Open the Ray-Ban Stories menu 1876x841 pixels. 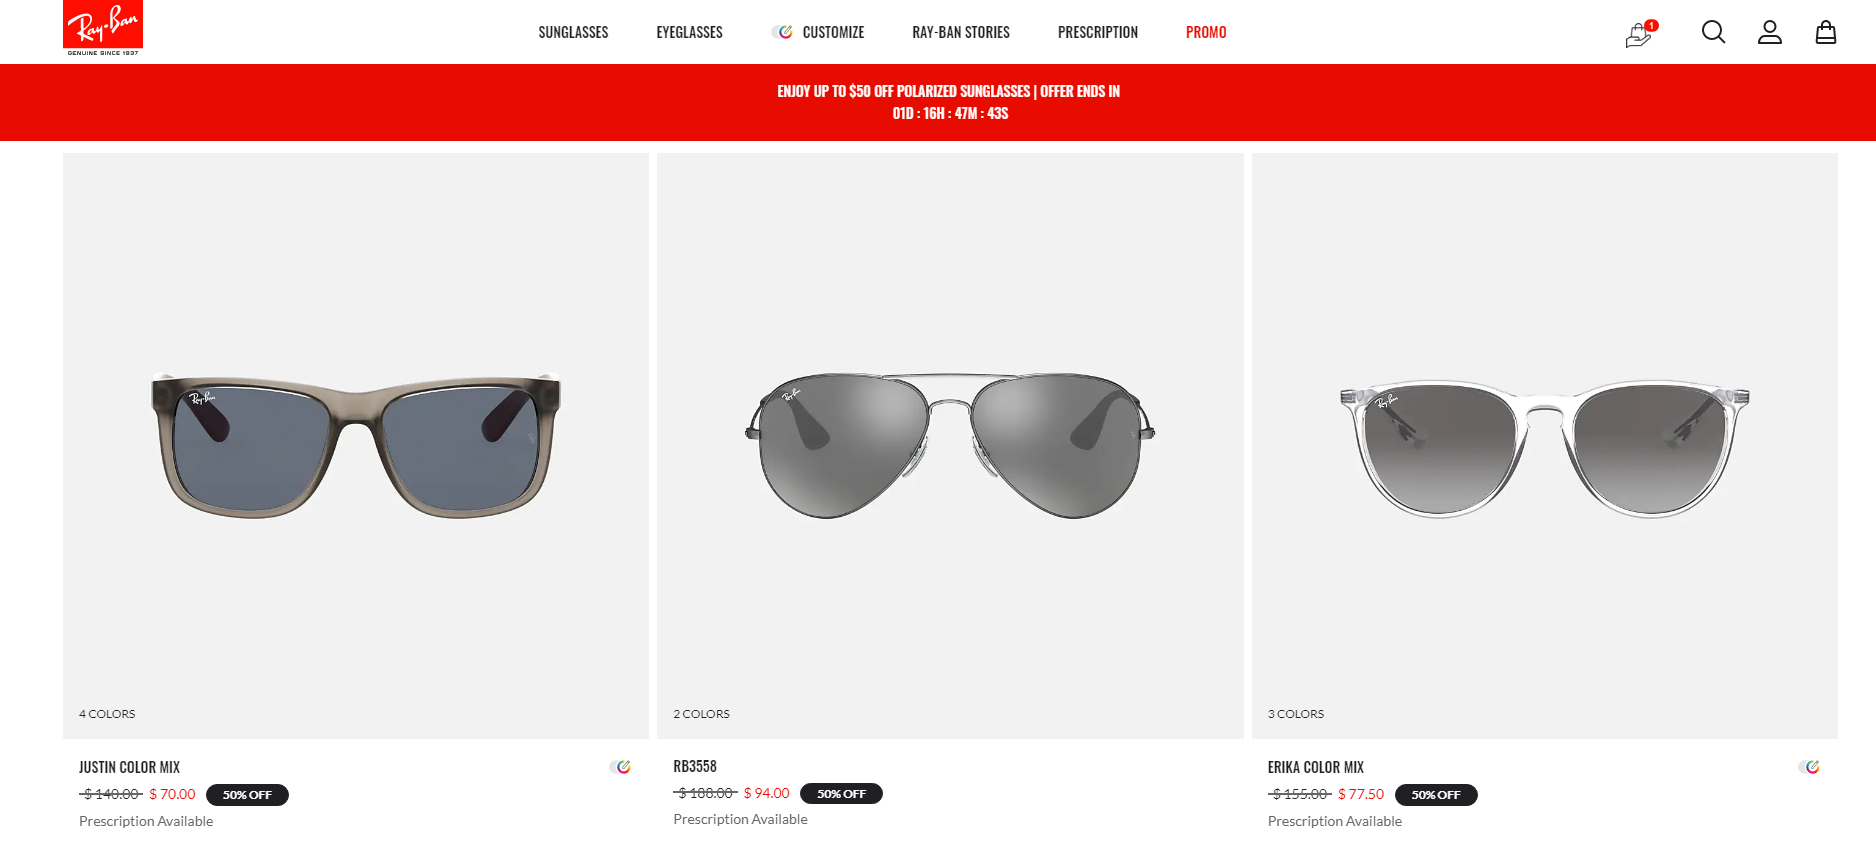(x=961, y=32)
